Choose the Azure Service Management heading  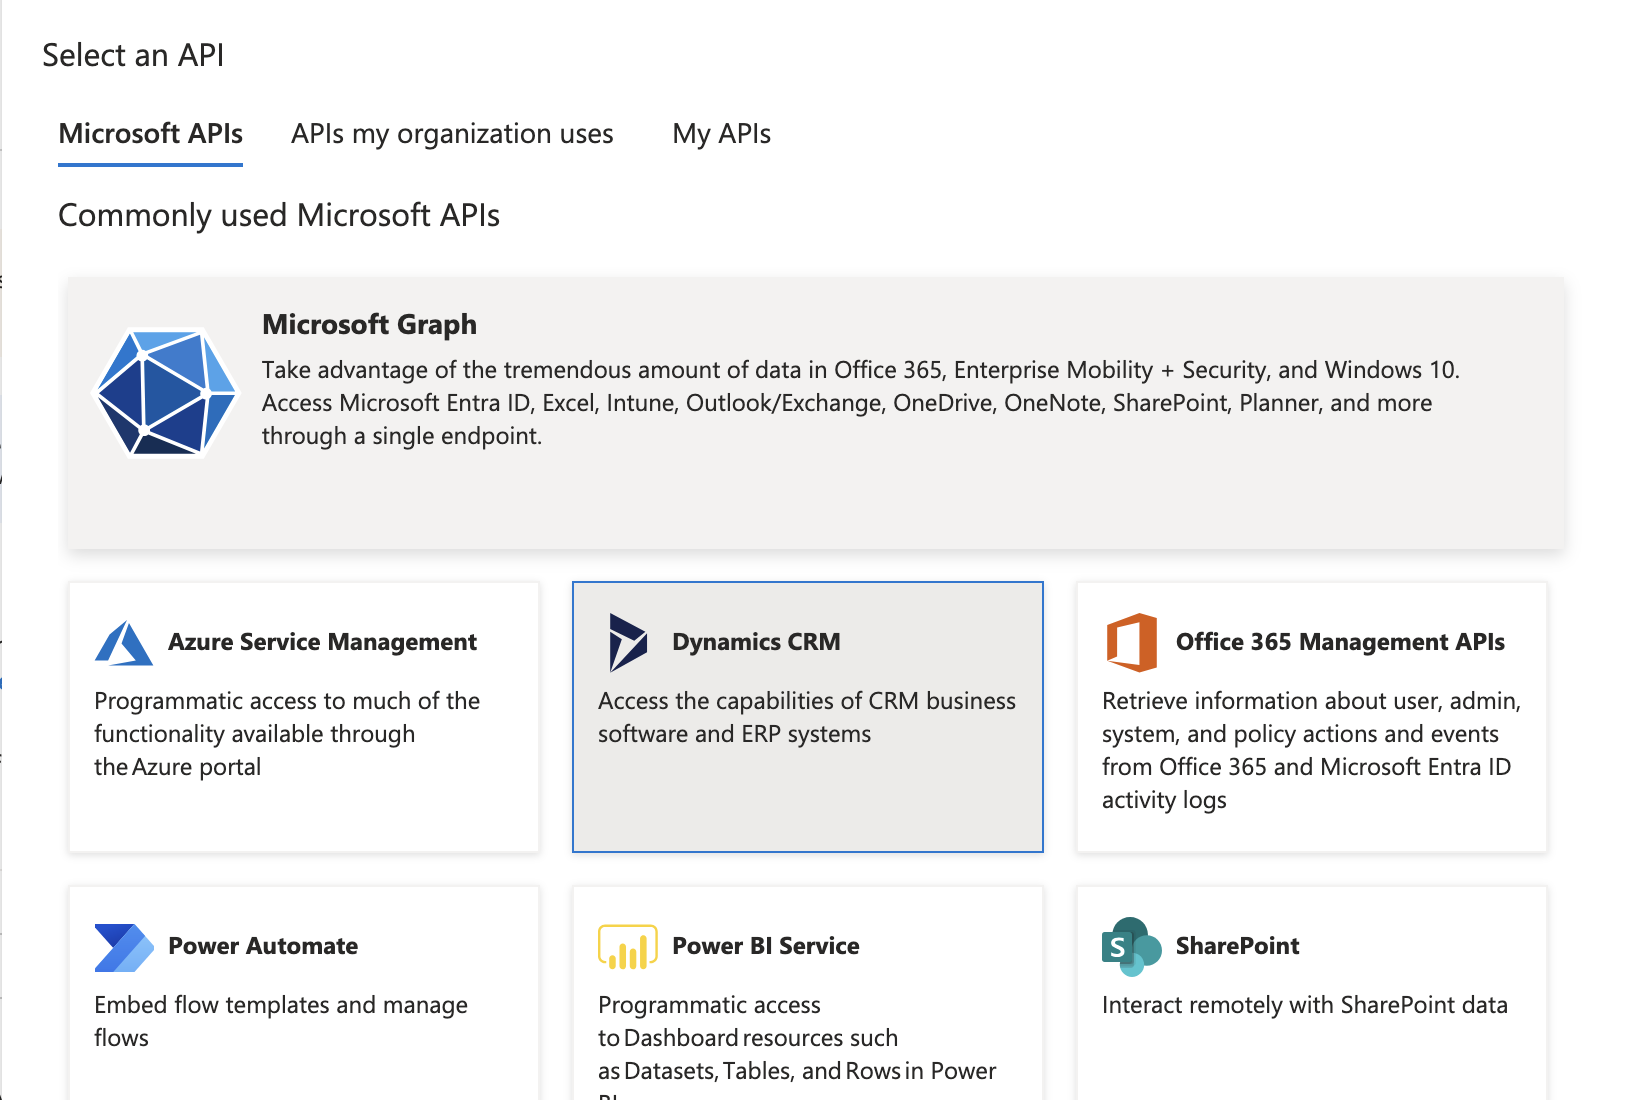click(x=322, y=642)
